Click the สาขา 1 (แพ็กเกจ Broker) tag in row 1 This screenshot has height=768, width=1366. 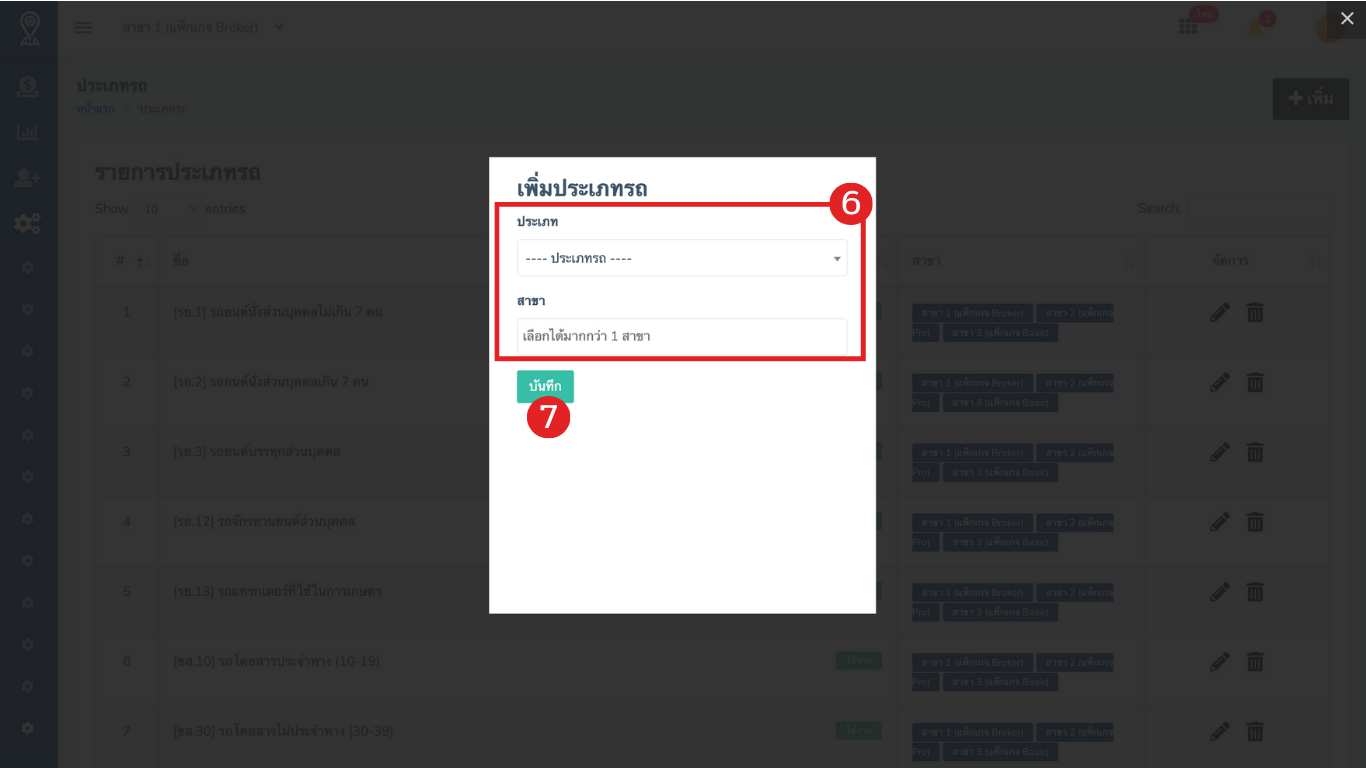click(972, 313)
